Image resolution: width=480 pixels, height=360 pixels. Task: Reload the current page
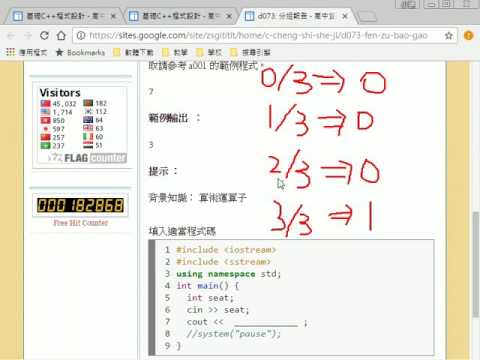tap(44, 35)
